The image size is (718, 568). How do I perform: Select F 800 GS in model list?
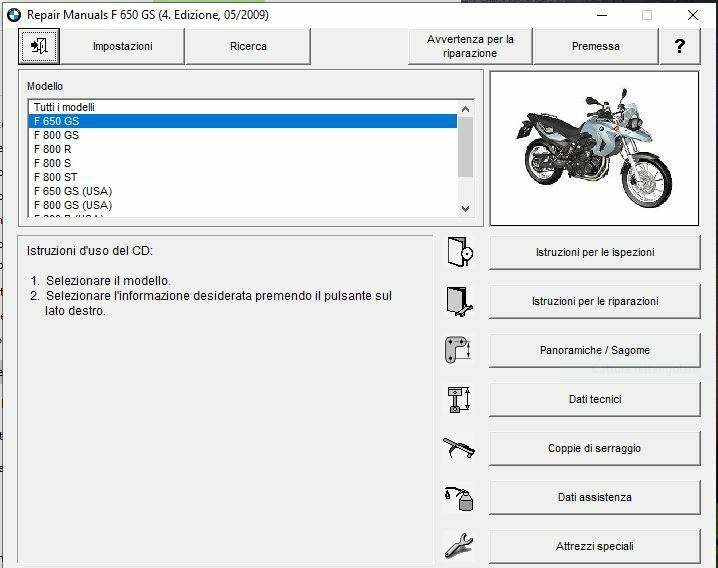pyautogui.click(x=56, y=135)
